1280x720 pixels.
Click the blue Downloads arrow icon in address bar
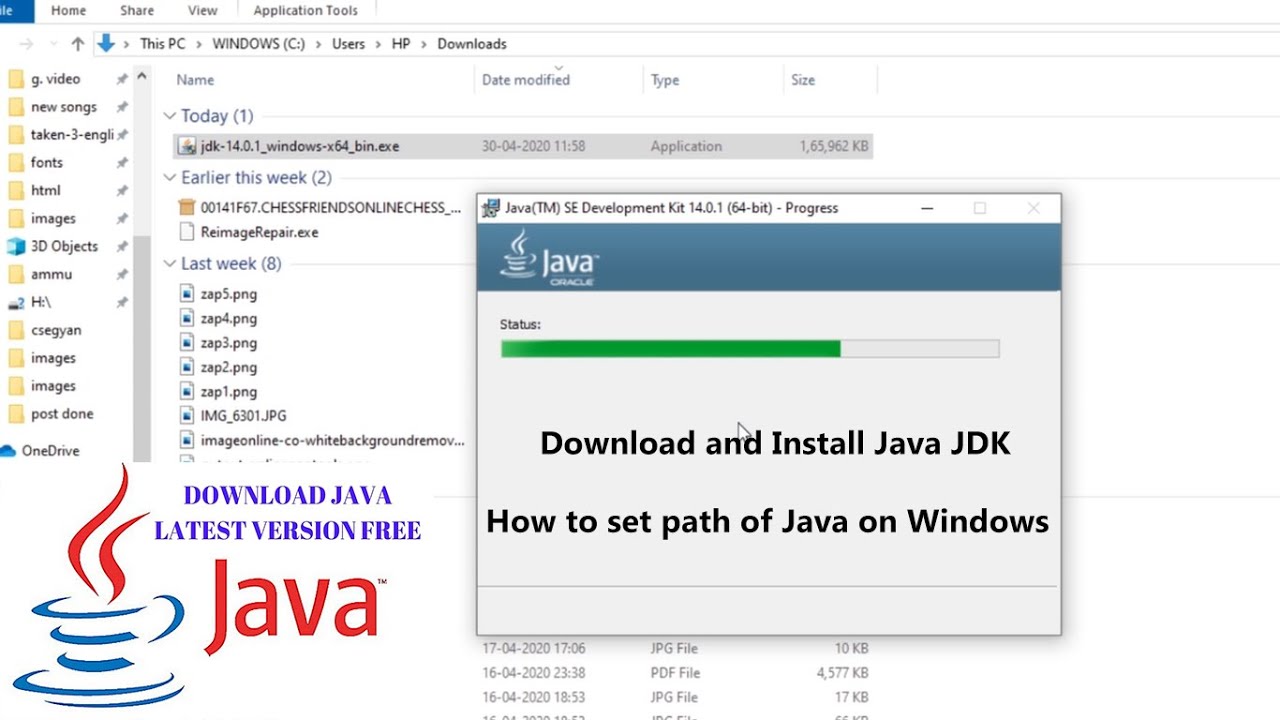(x=106, y=43)
